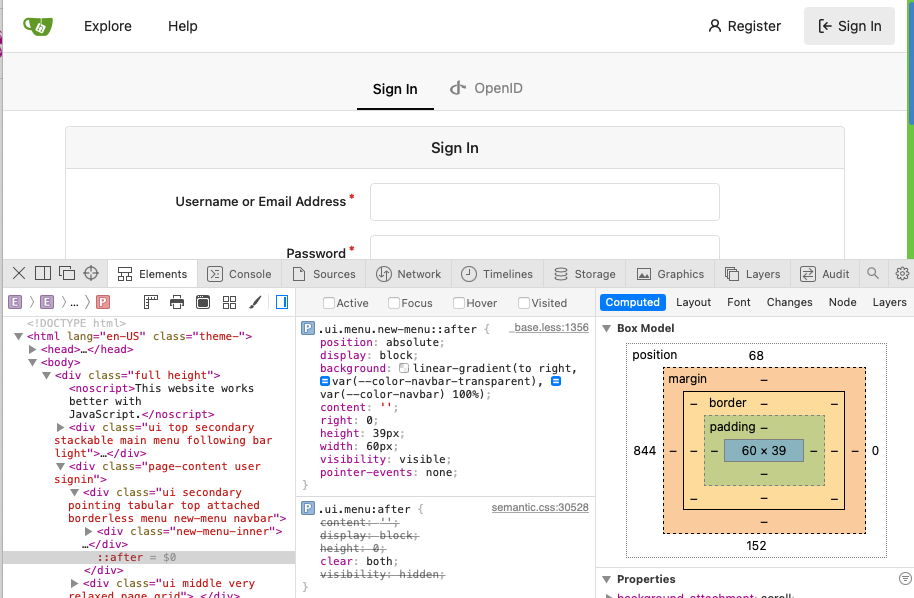The height and width of the screenshot is (598, 914).
Task: Open the Storage tab
Action: pos(585,274)
